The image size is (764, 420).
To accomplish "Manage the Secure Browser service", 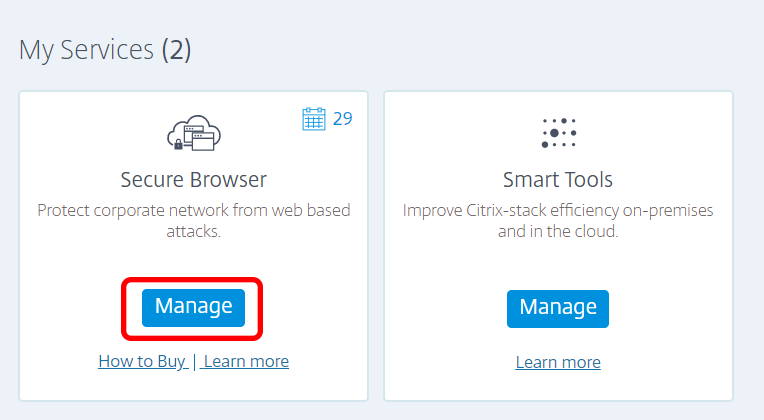I will (193, 307).
